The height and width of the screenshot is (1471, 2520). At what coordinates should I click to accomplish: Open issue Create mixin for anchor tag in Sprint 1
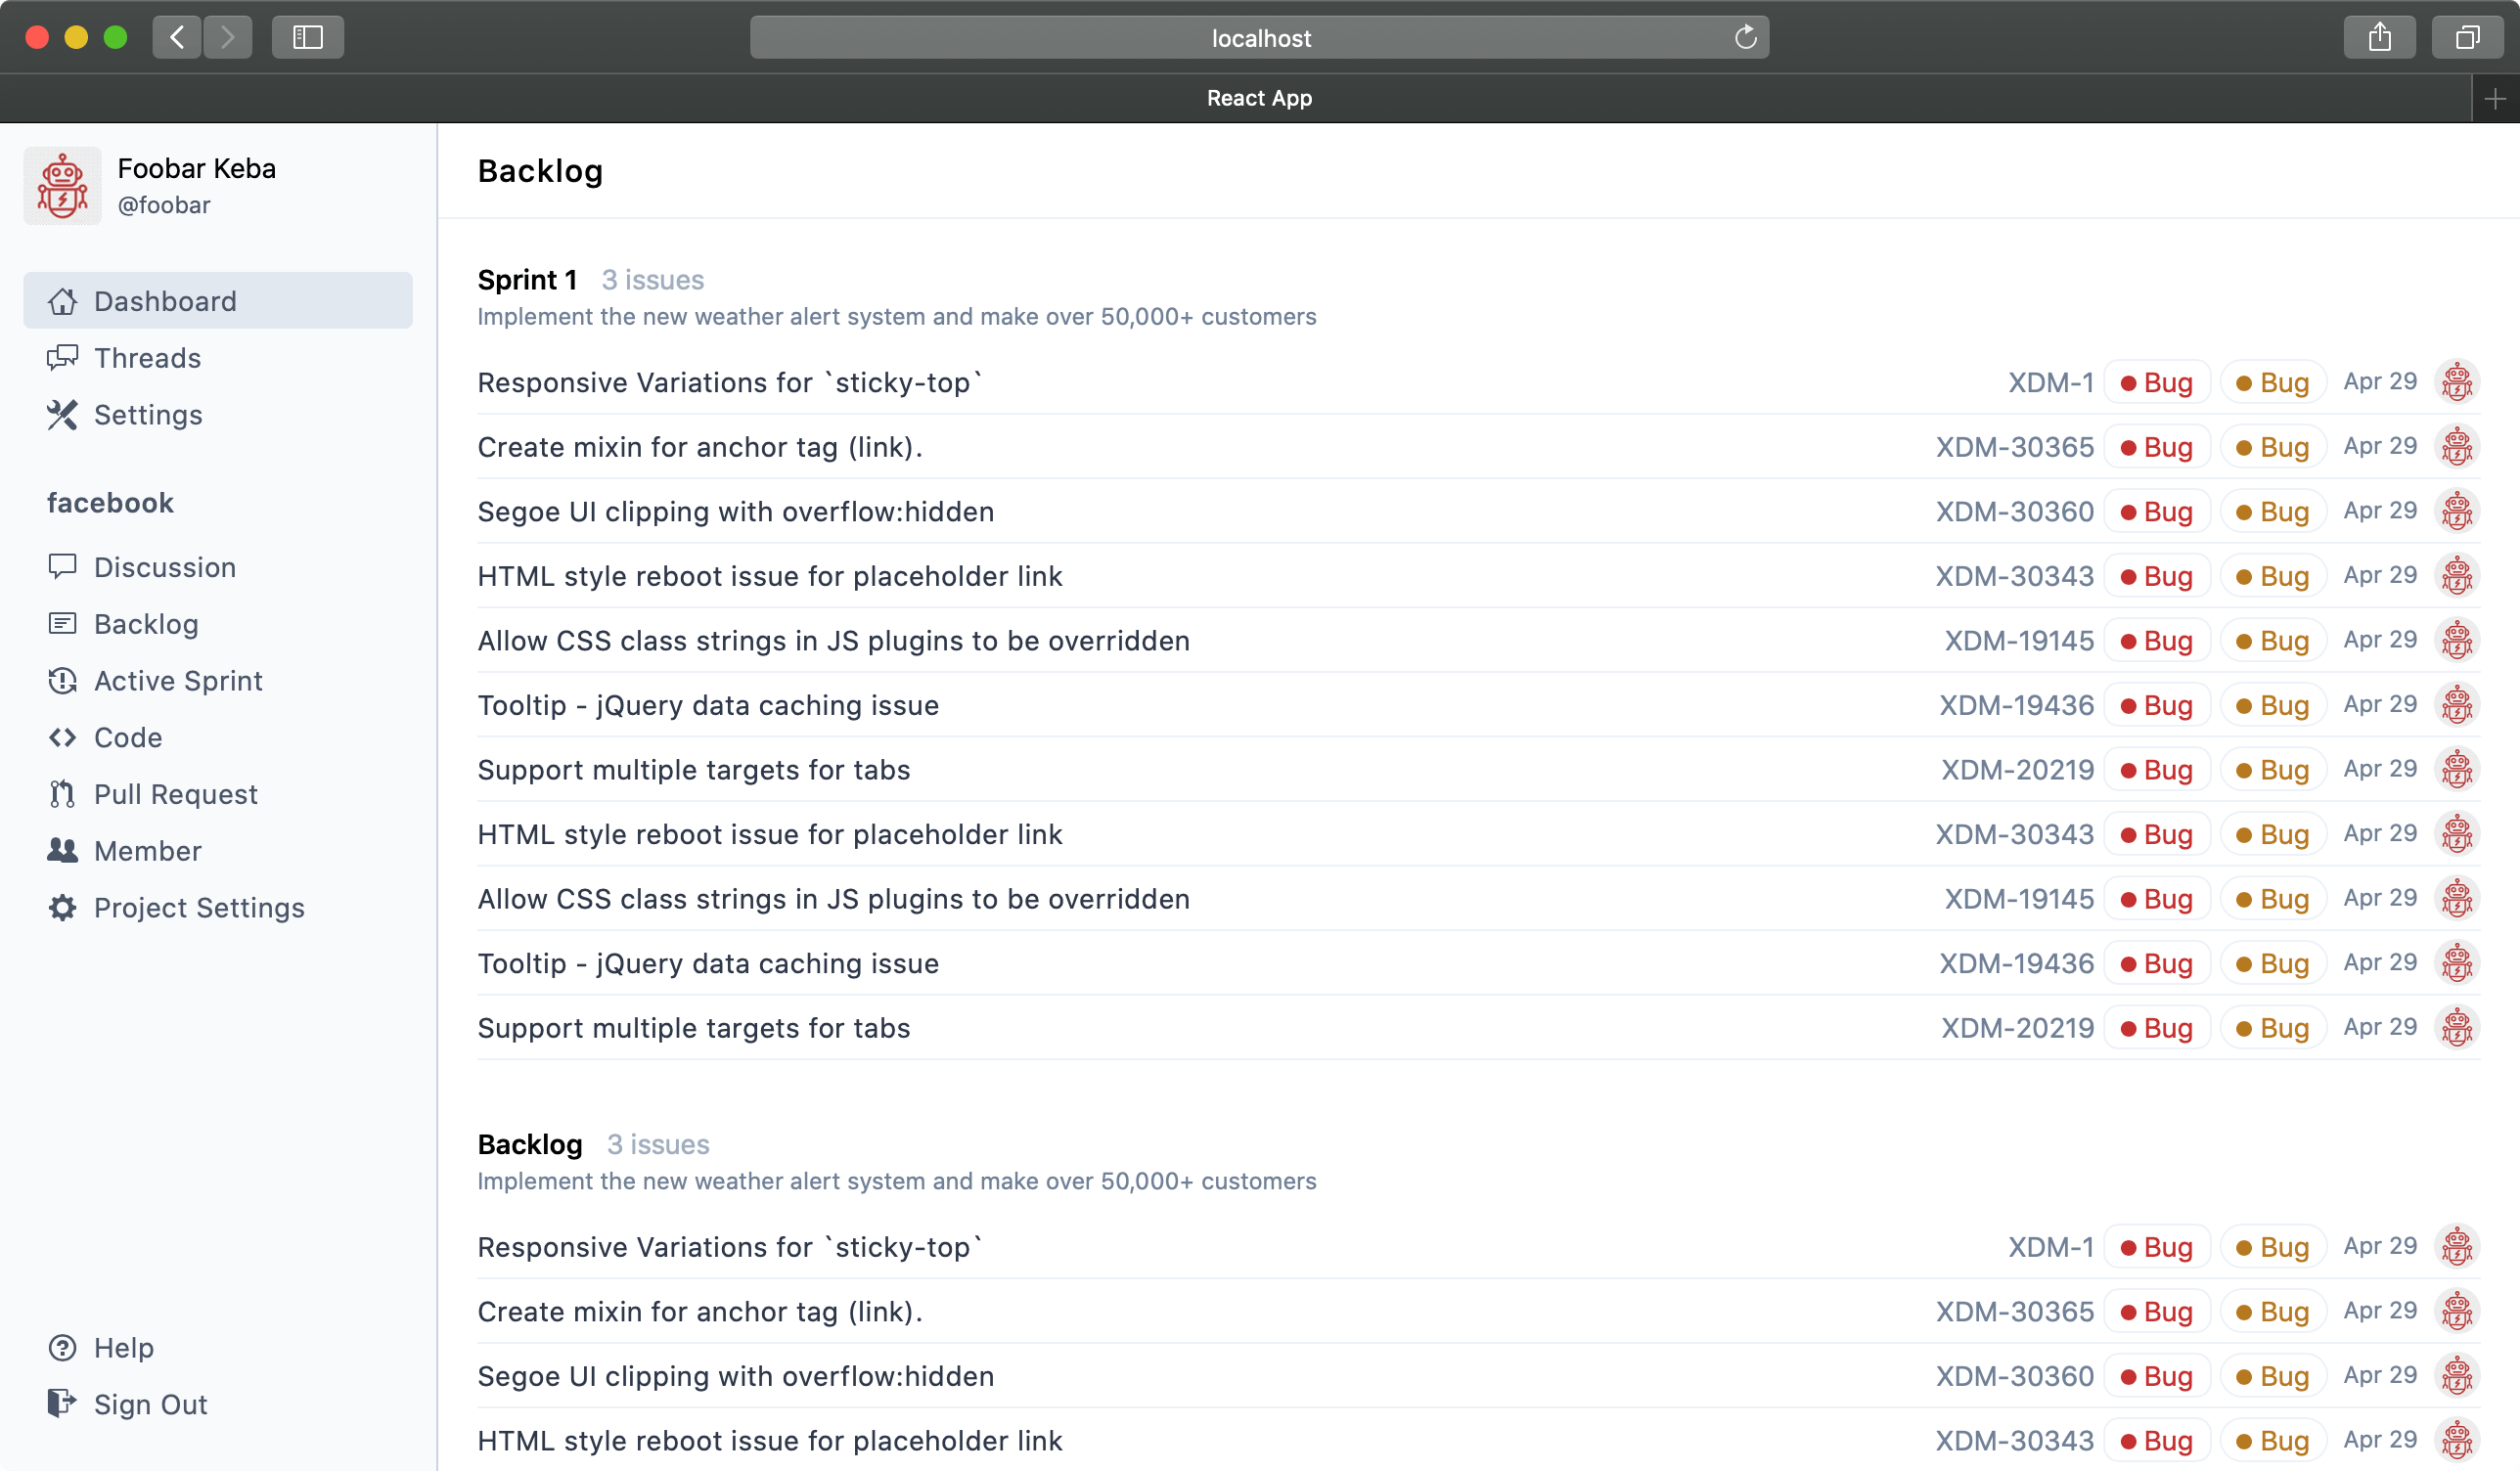pos(699,447)
